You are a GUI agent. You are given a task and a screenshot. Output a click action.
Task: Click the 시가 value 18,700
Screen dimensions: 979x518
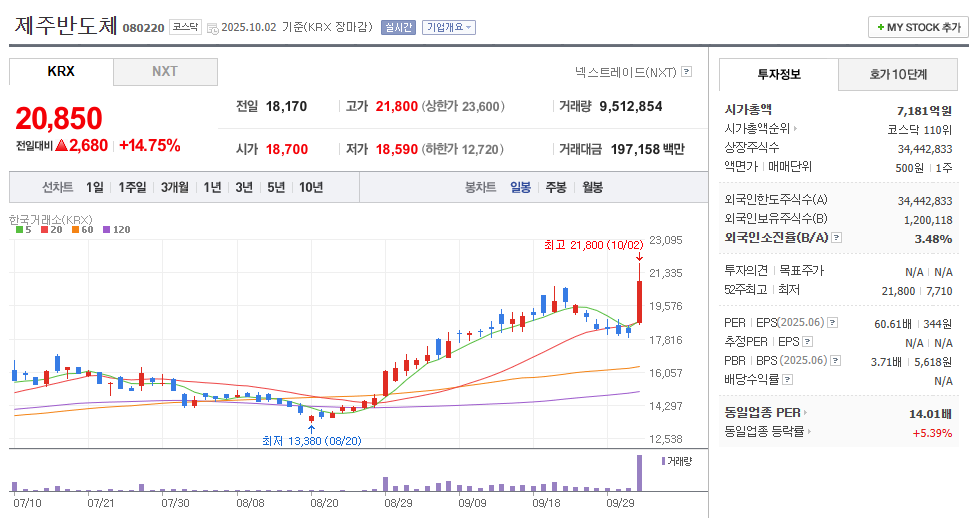point(287,149)
